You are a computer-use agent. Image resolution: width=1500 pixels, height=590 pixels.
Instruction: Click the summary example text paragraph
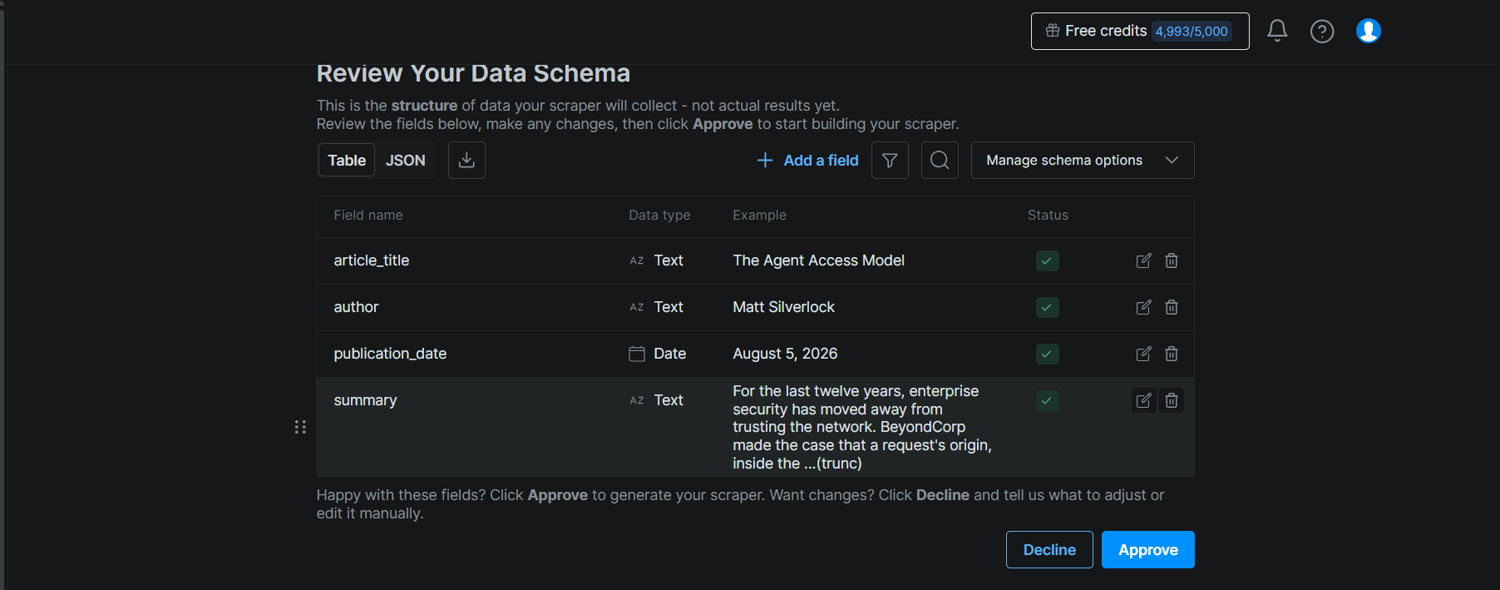click(862, 427)
